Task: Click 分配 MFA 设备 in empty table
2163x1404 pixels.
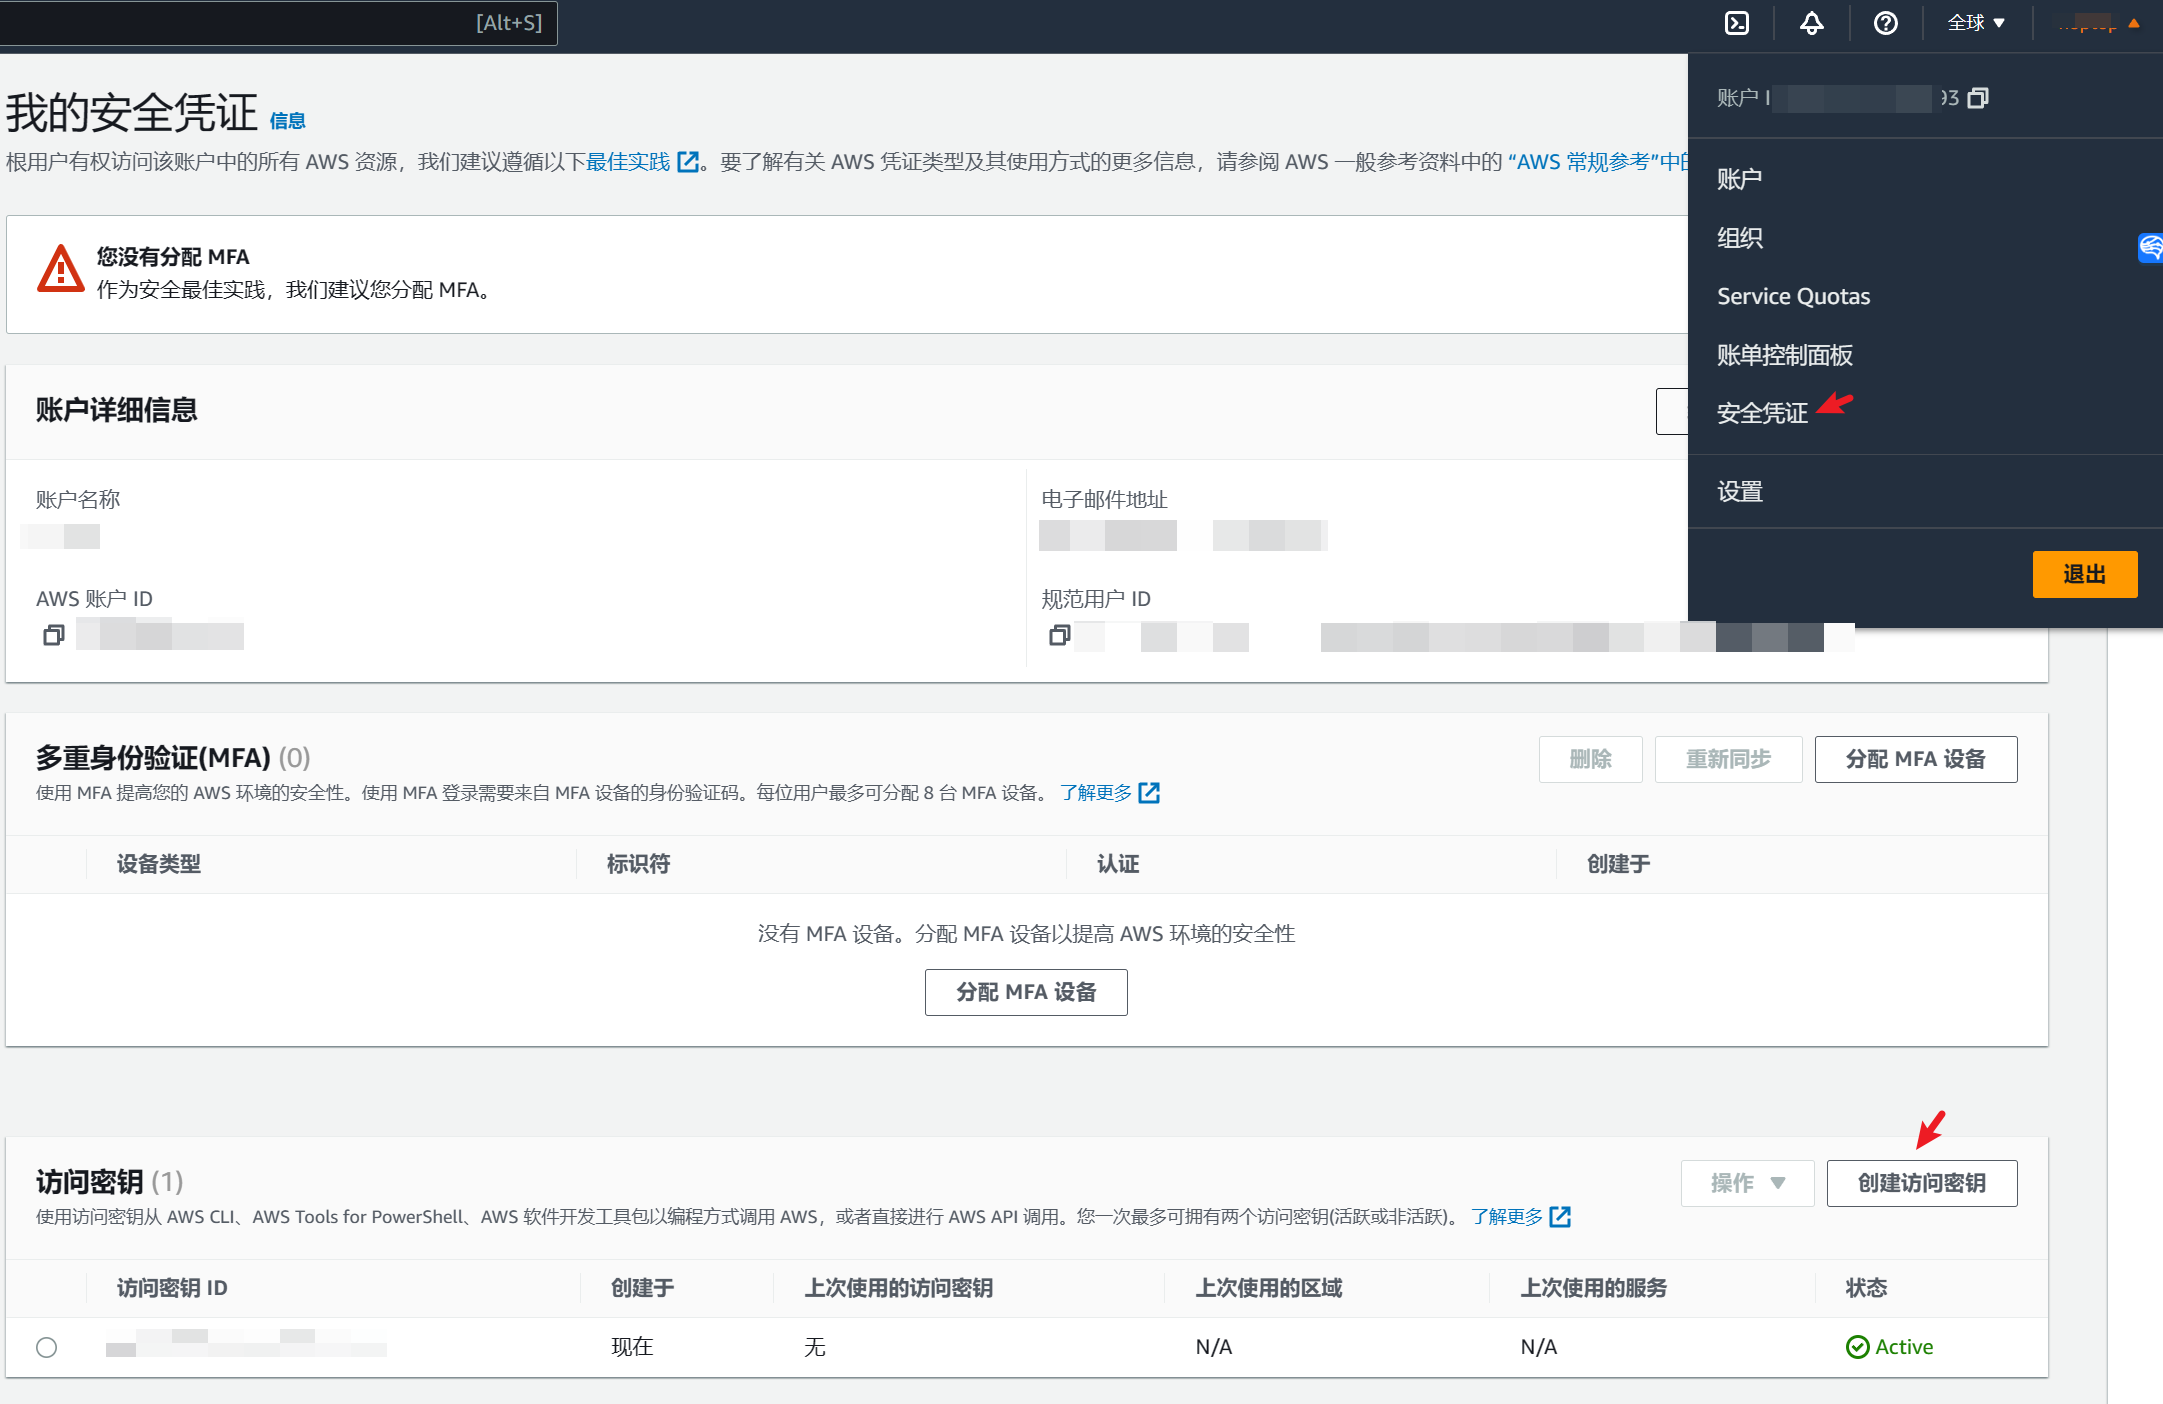Action: coord(1026,992)
